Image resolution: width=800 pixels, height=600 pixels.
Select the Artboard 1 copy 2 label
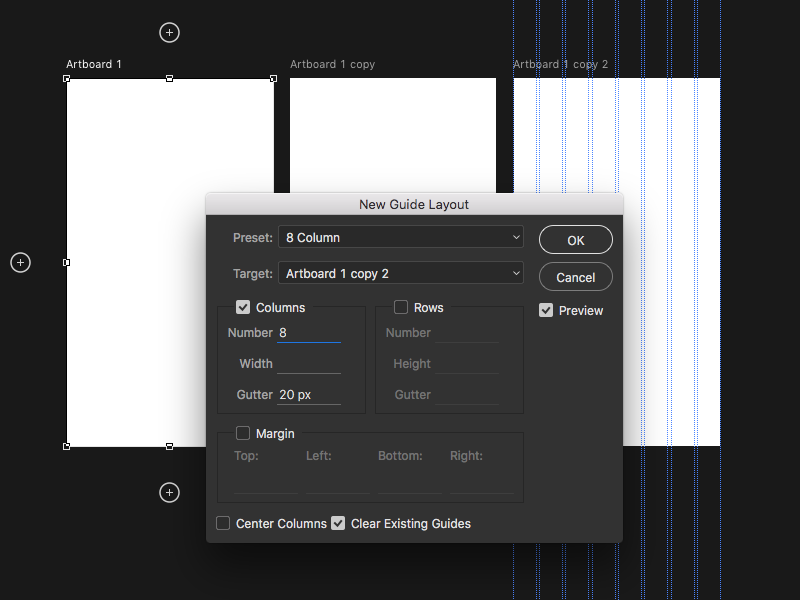pos(560,64)
